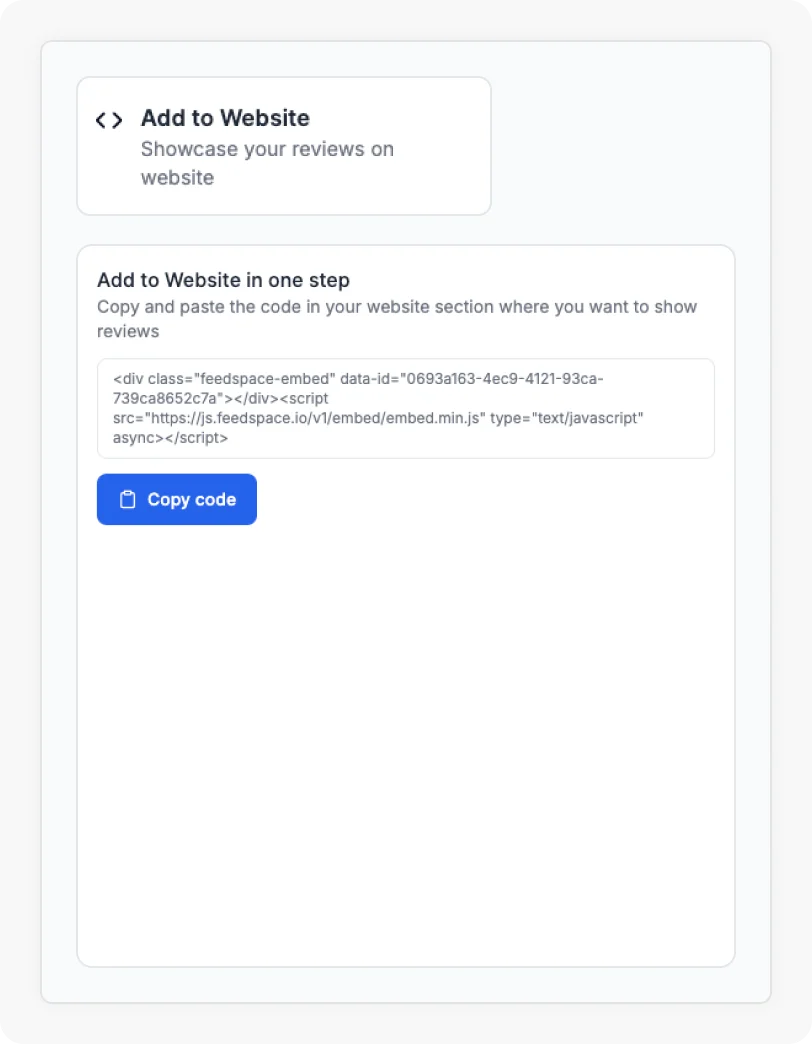The height and width of the screenshot is (1044, 812).
Task: Click the Showcase your reviews on website subtitle
Action: coord(267,163)
